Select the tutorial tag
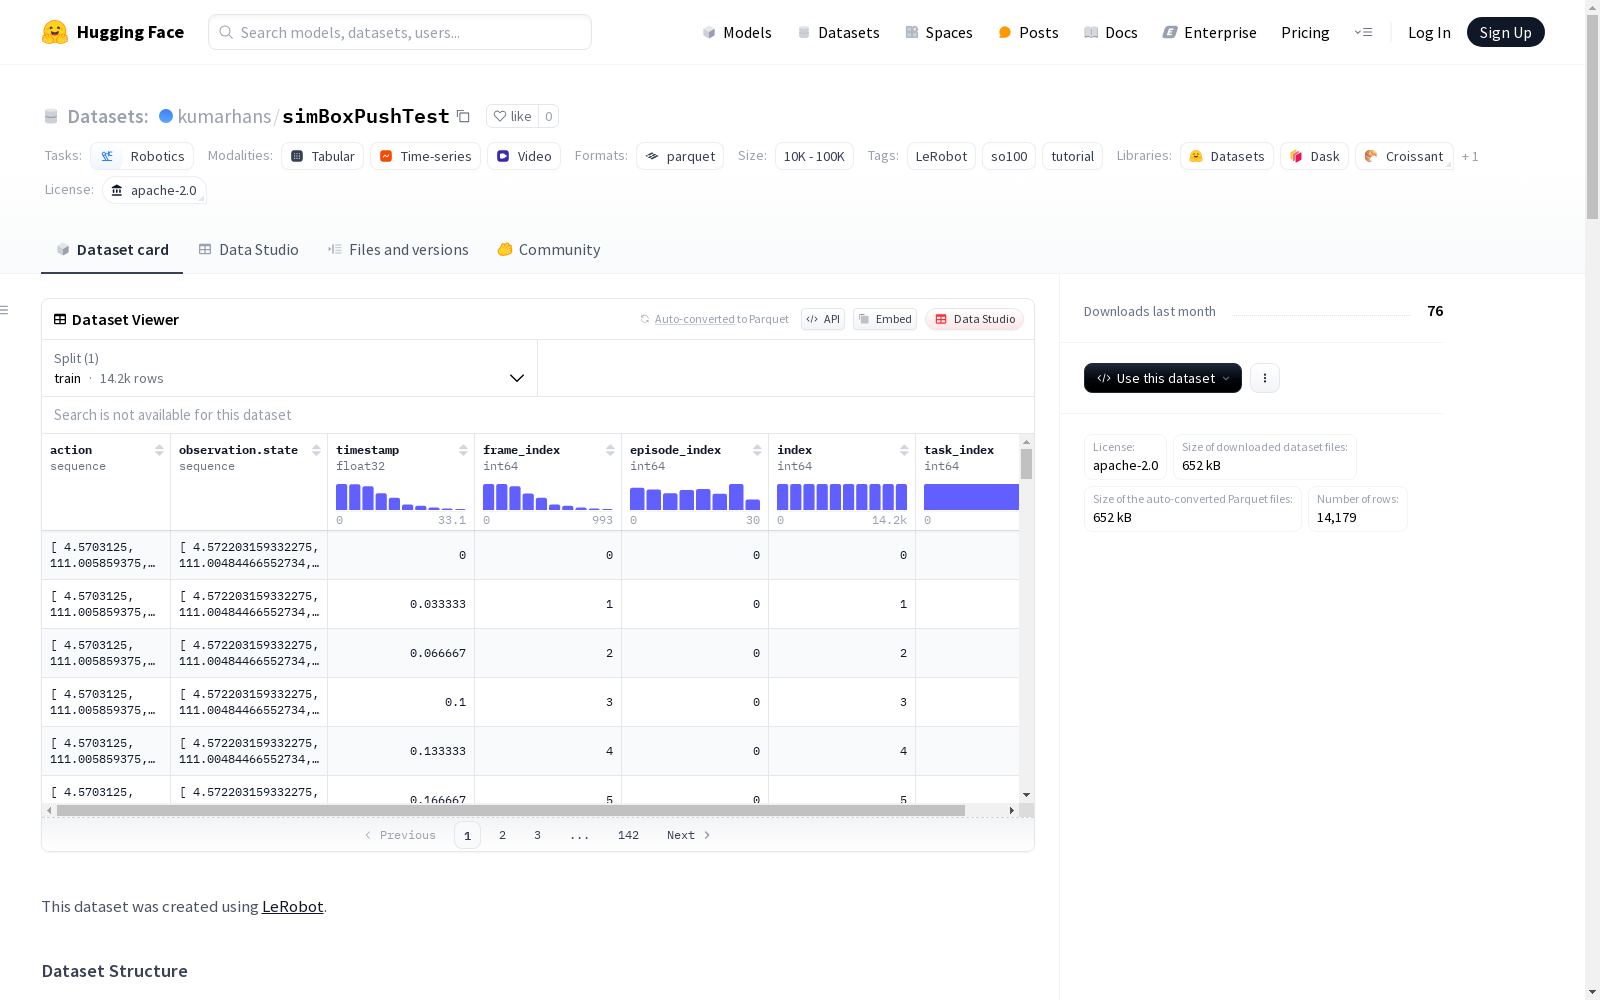Screen dimensions: 1600x1000 click(1072, 156)
